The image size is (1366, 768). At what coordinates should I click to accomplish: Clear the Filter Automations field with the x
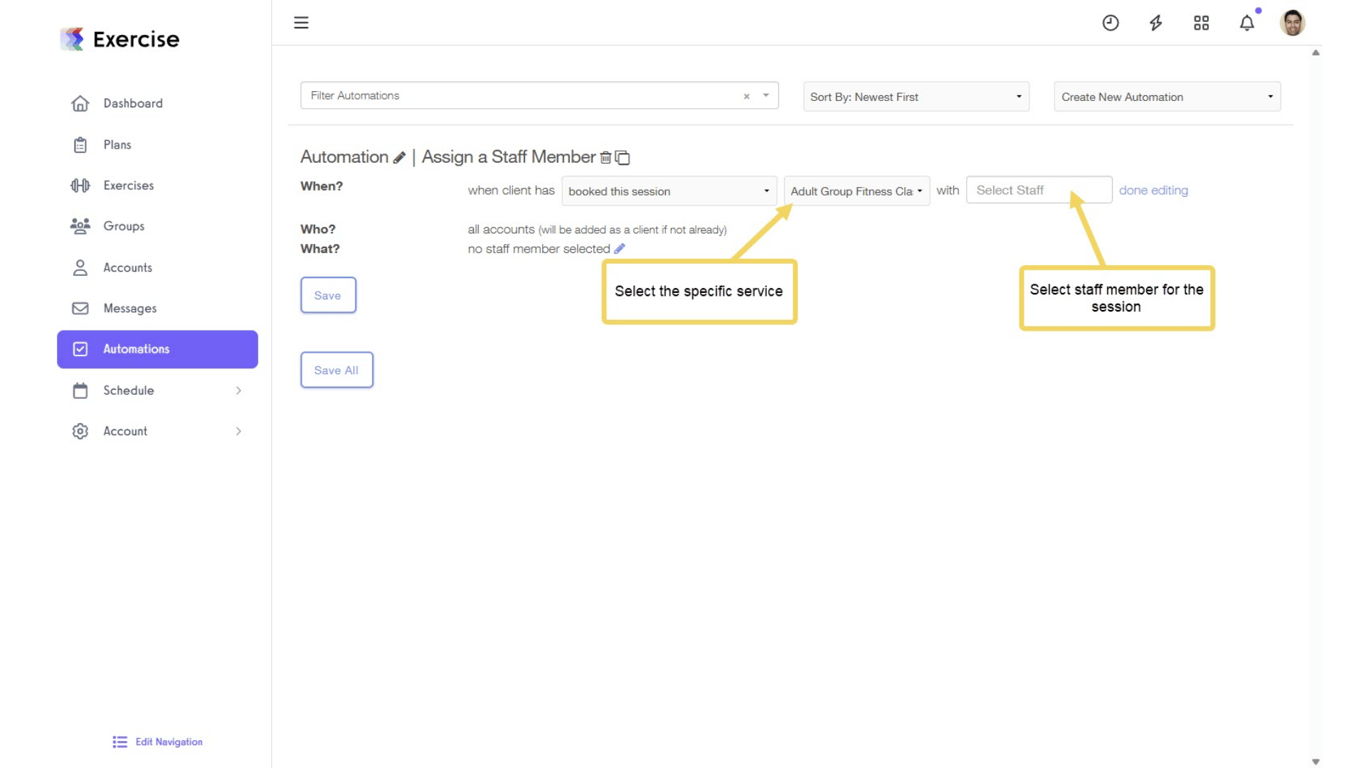pos(746,95)
